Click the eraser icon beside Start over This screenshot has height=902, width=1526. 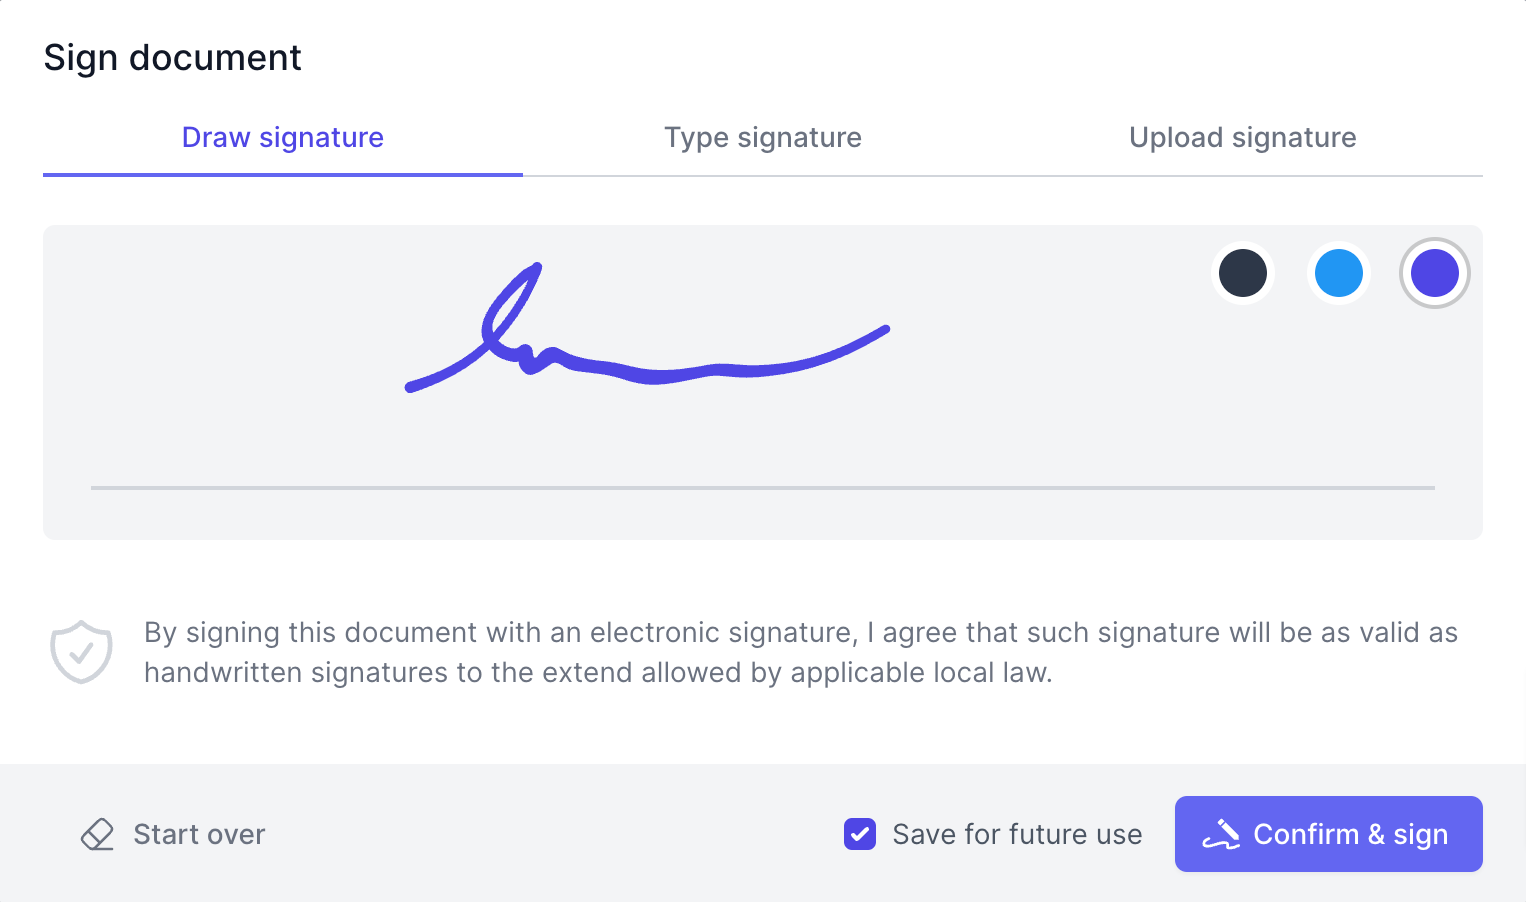97,833
